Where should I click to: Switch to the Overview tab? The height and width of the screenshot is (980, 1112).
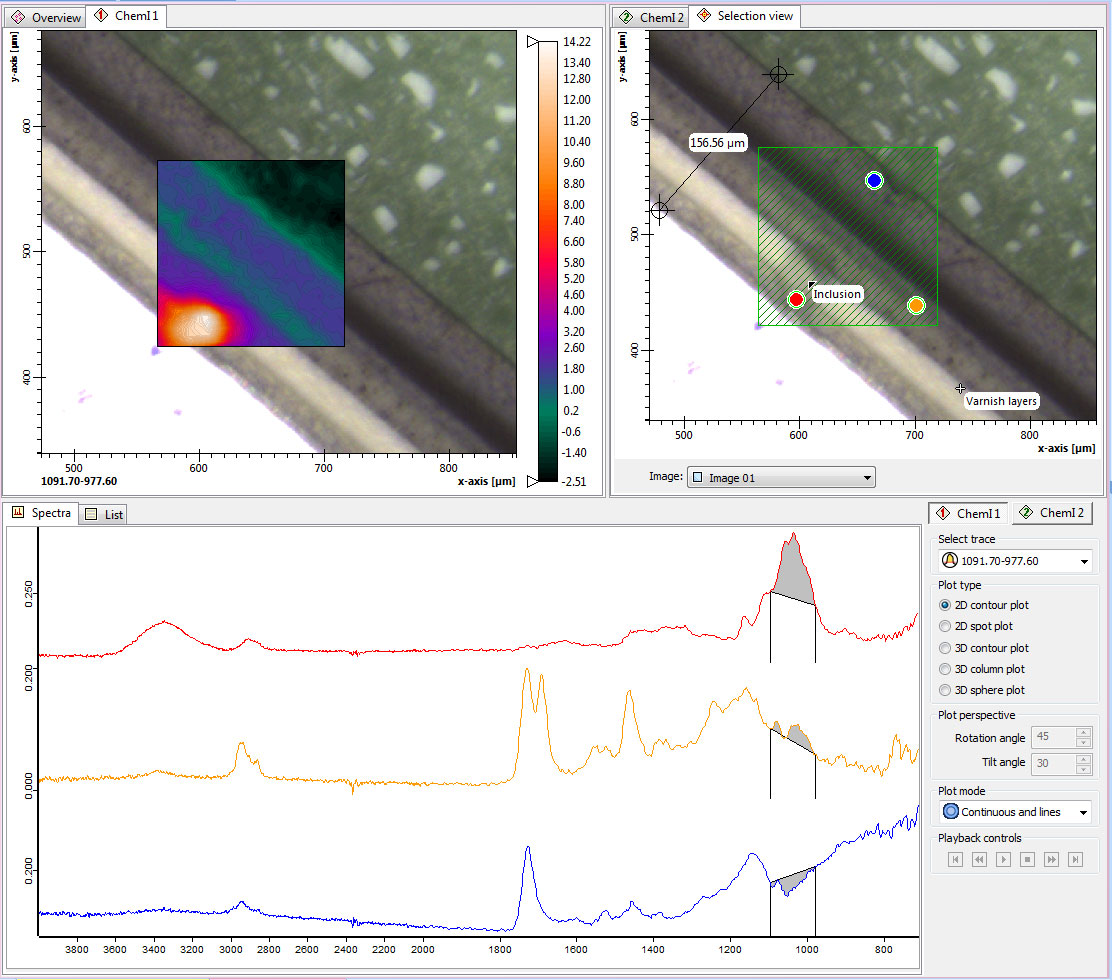(x=46, y=17)
